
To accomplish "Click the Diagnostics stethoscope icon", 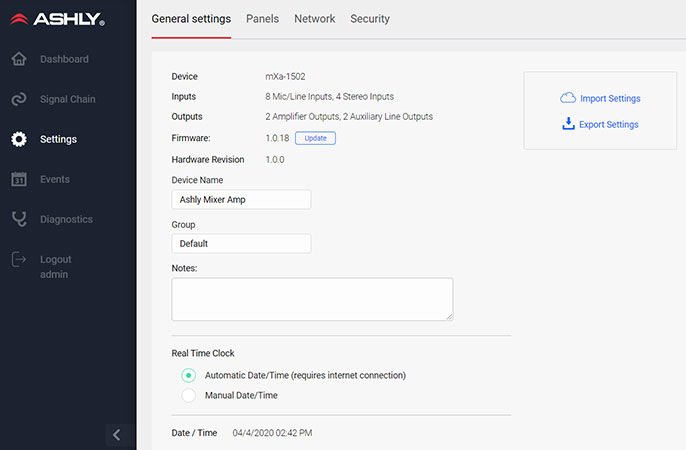I will pos(19,219).
